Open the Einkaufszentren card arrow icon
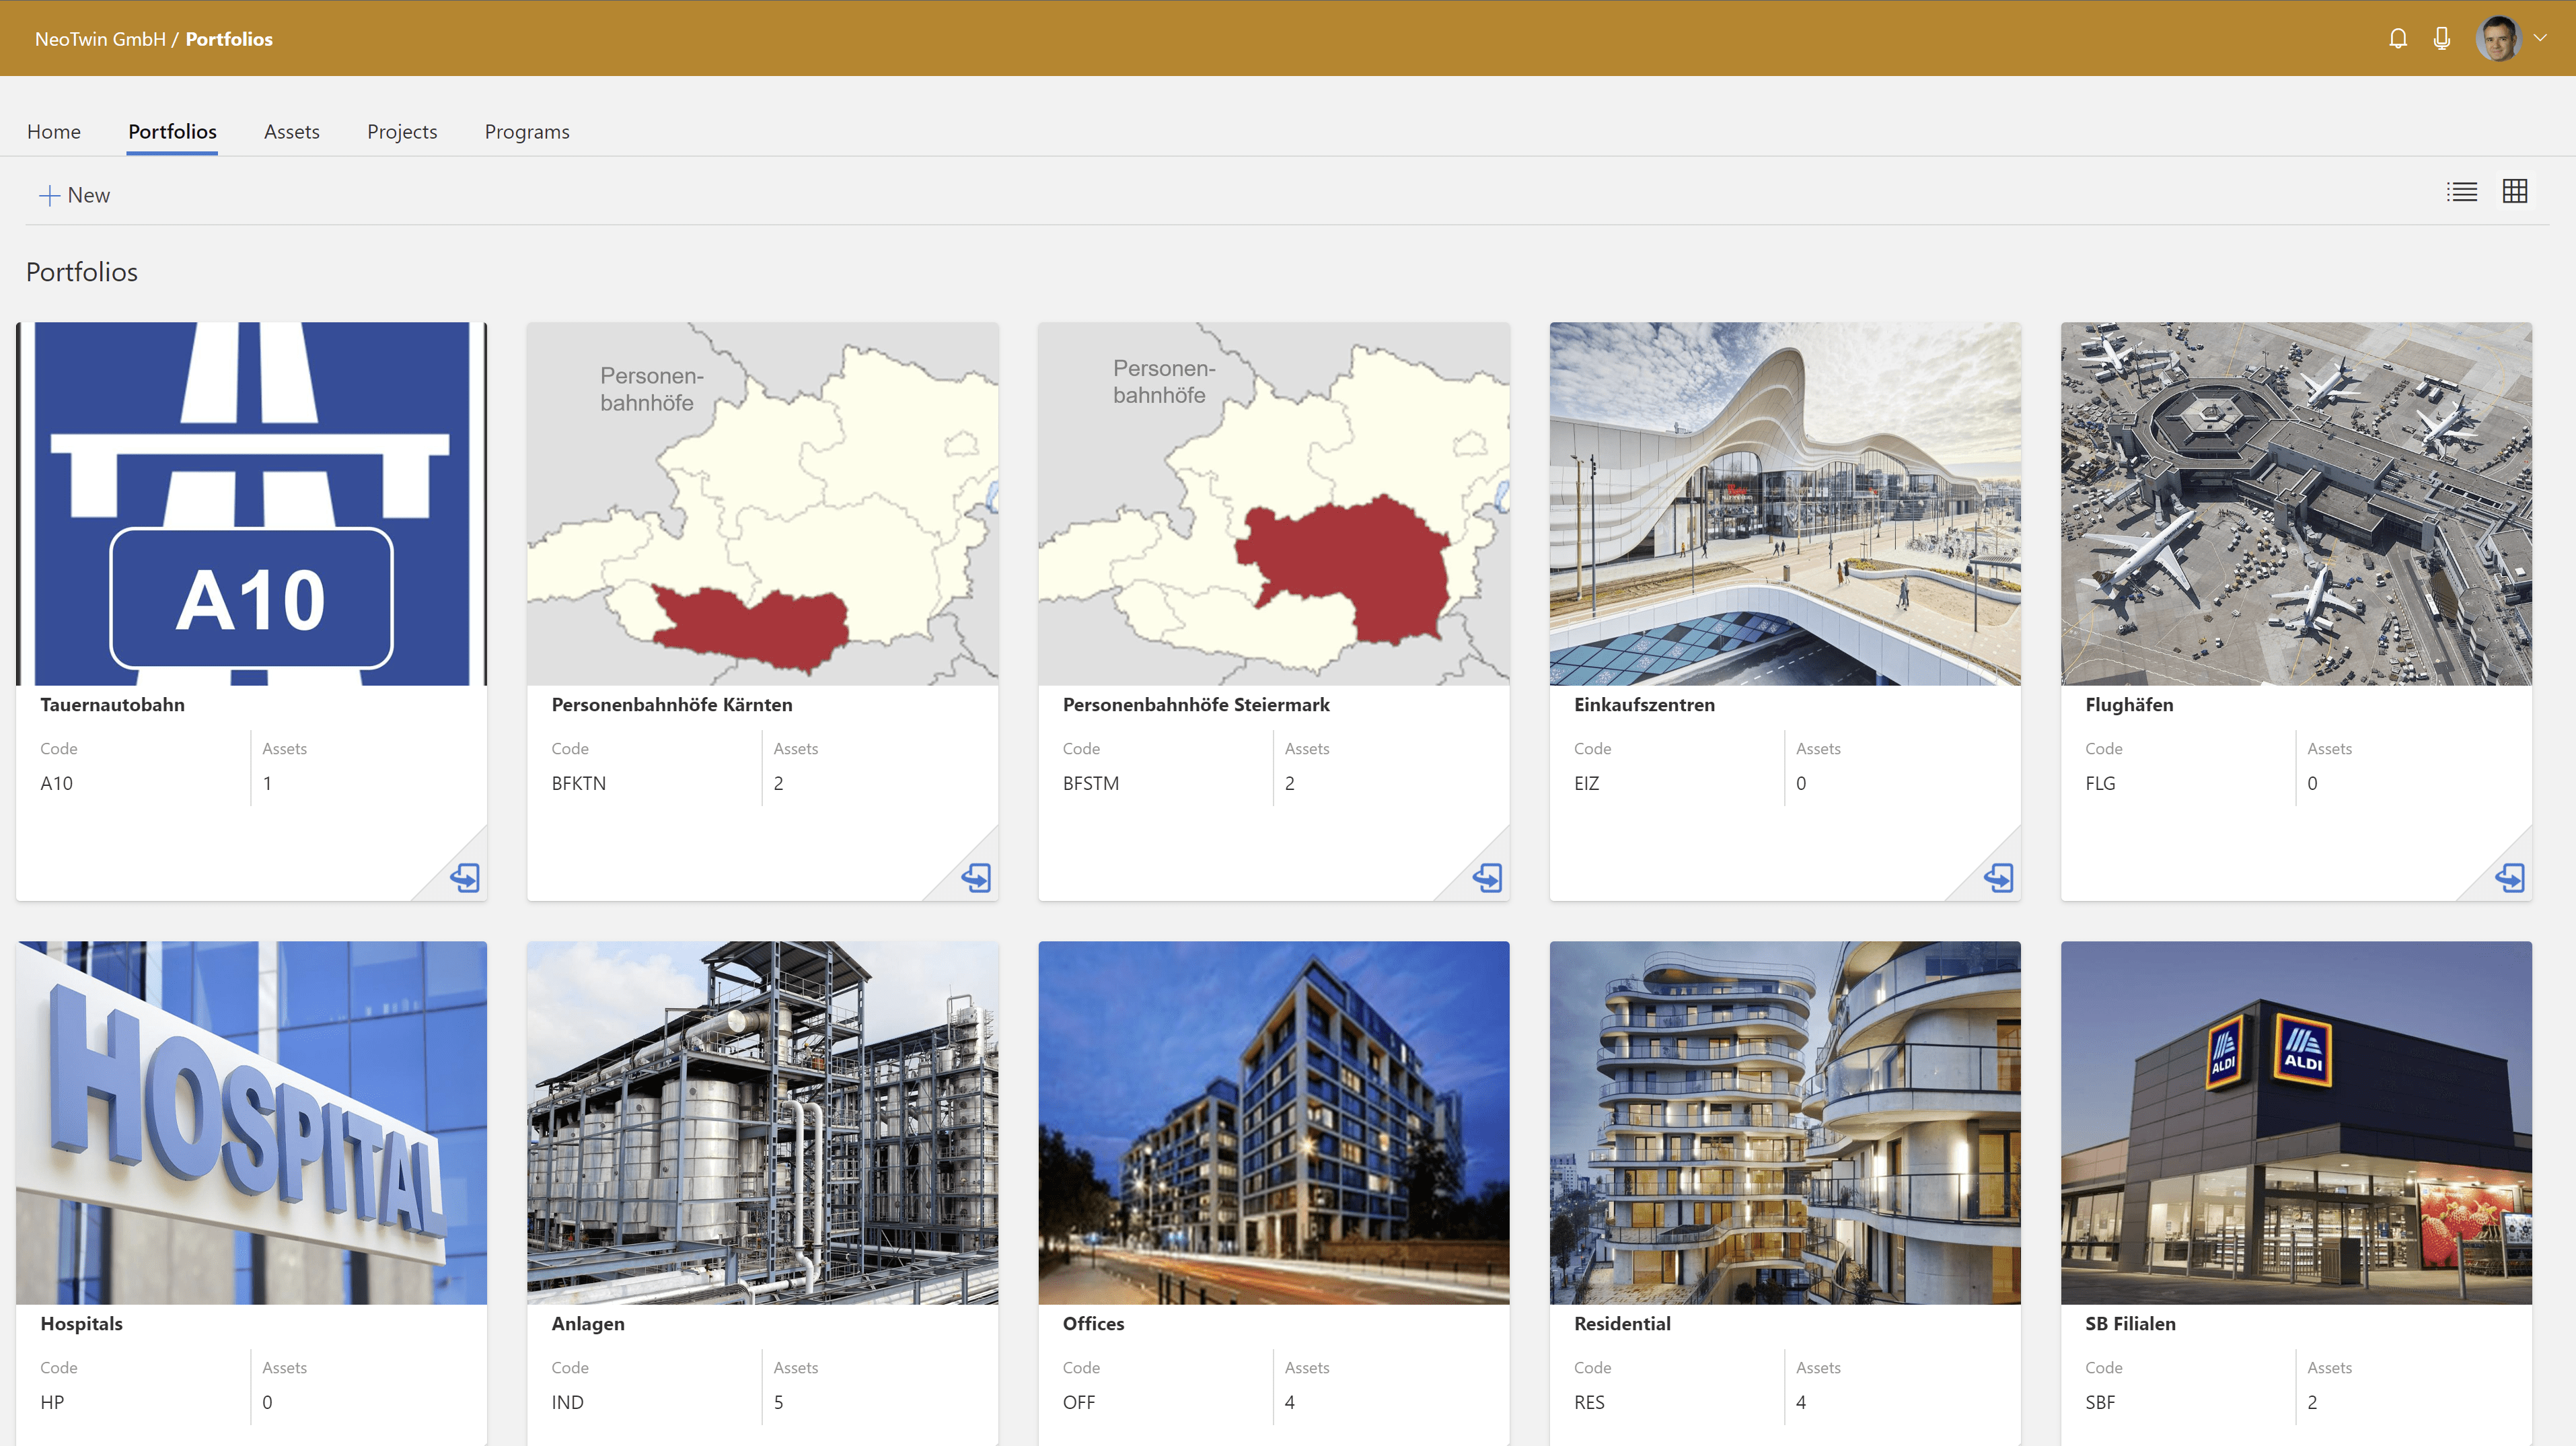 point(1998,877)
